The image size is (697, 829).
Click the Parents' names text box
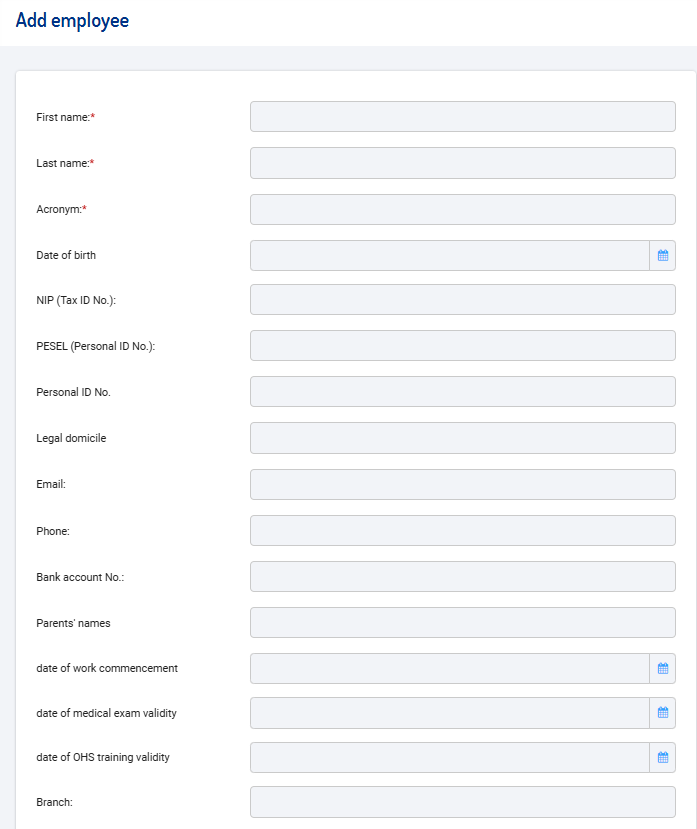(463, 622)
